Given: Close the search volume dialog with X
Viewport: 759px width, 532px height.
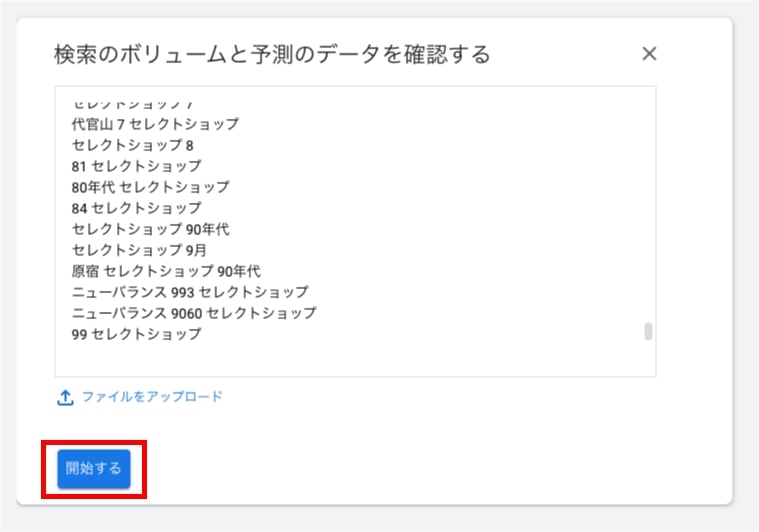Looking at the screenshot, I should tap(649, 54).
